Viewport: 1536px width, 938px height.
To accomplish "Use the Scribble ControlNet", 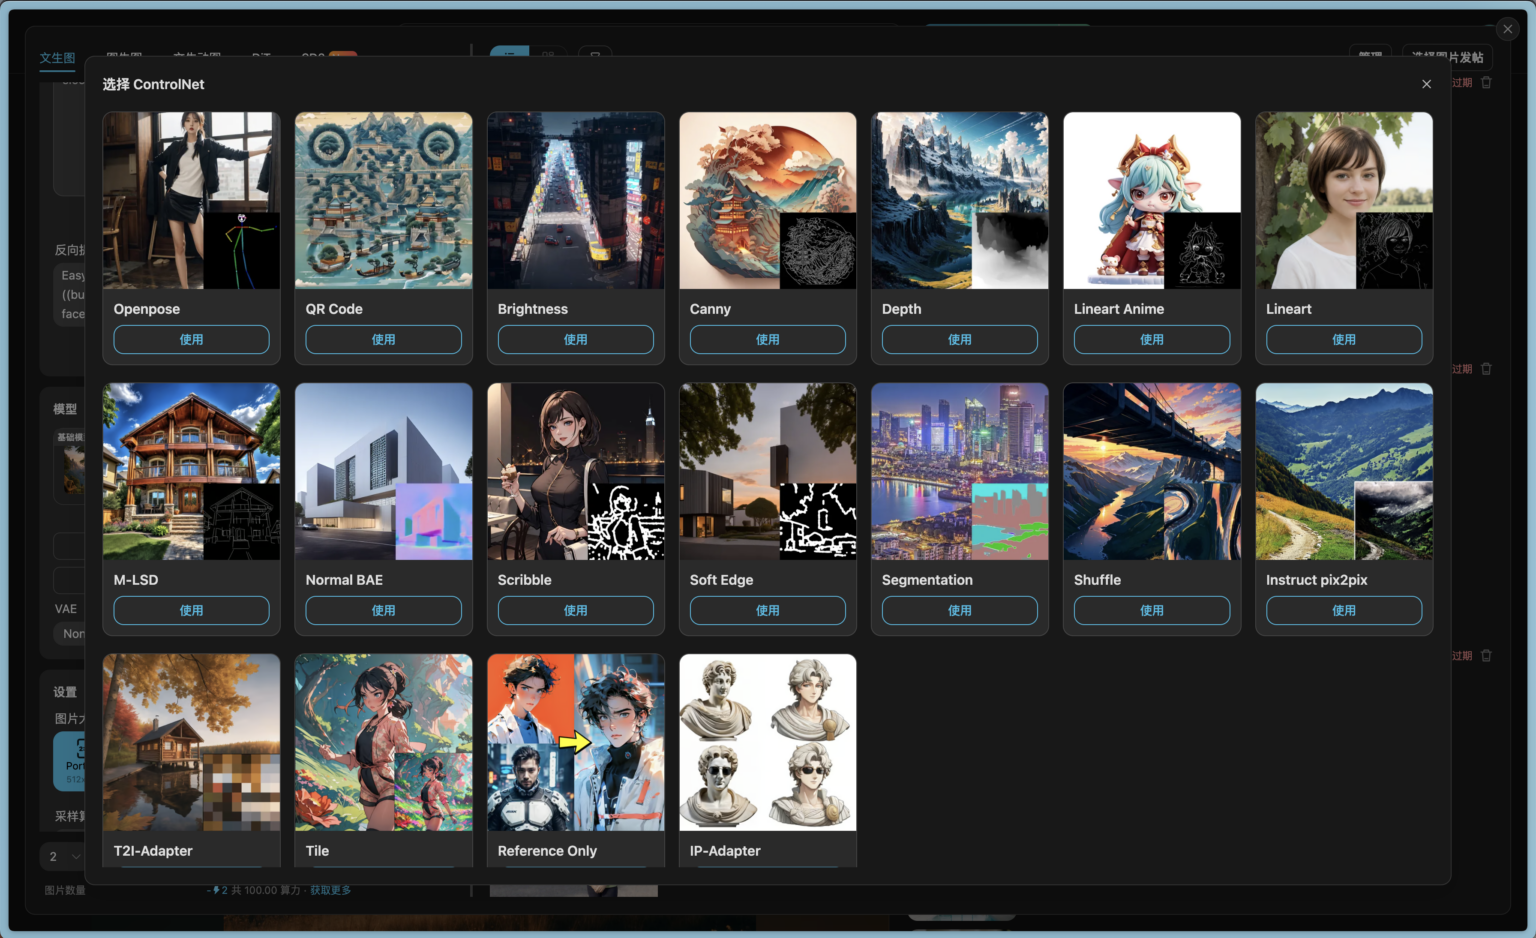I will pos(575,610).
